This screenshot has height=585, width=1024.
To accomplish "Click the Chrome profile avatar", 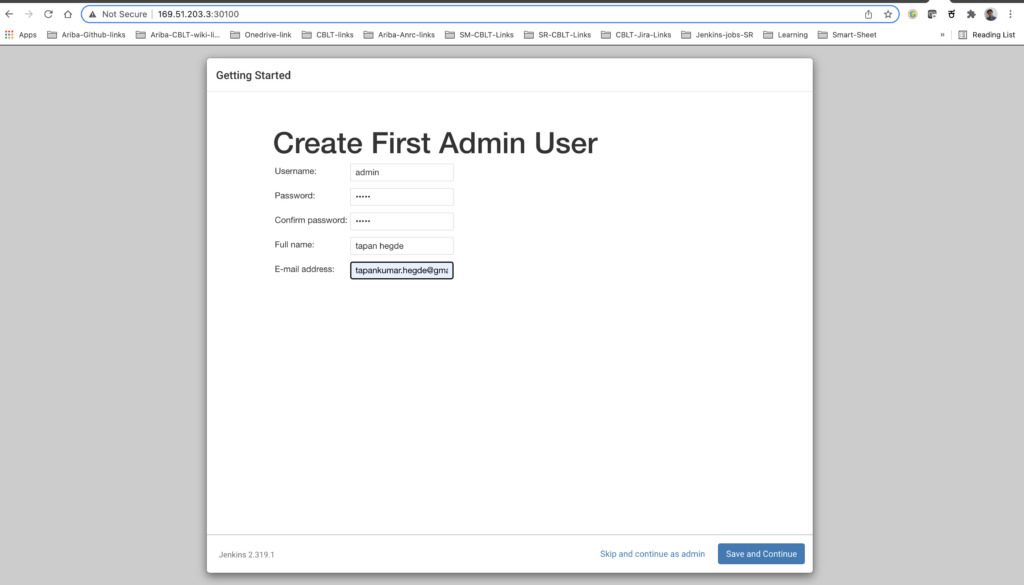I will (990, 14).
